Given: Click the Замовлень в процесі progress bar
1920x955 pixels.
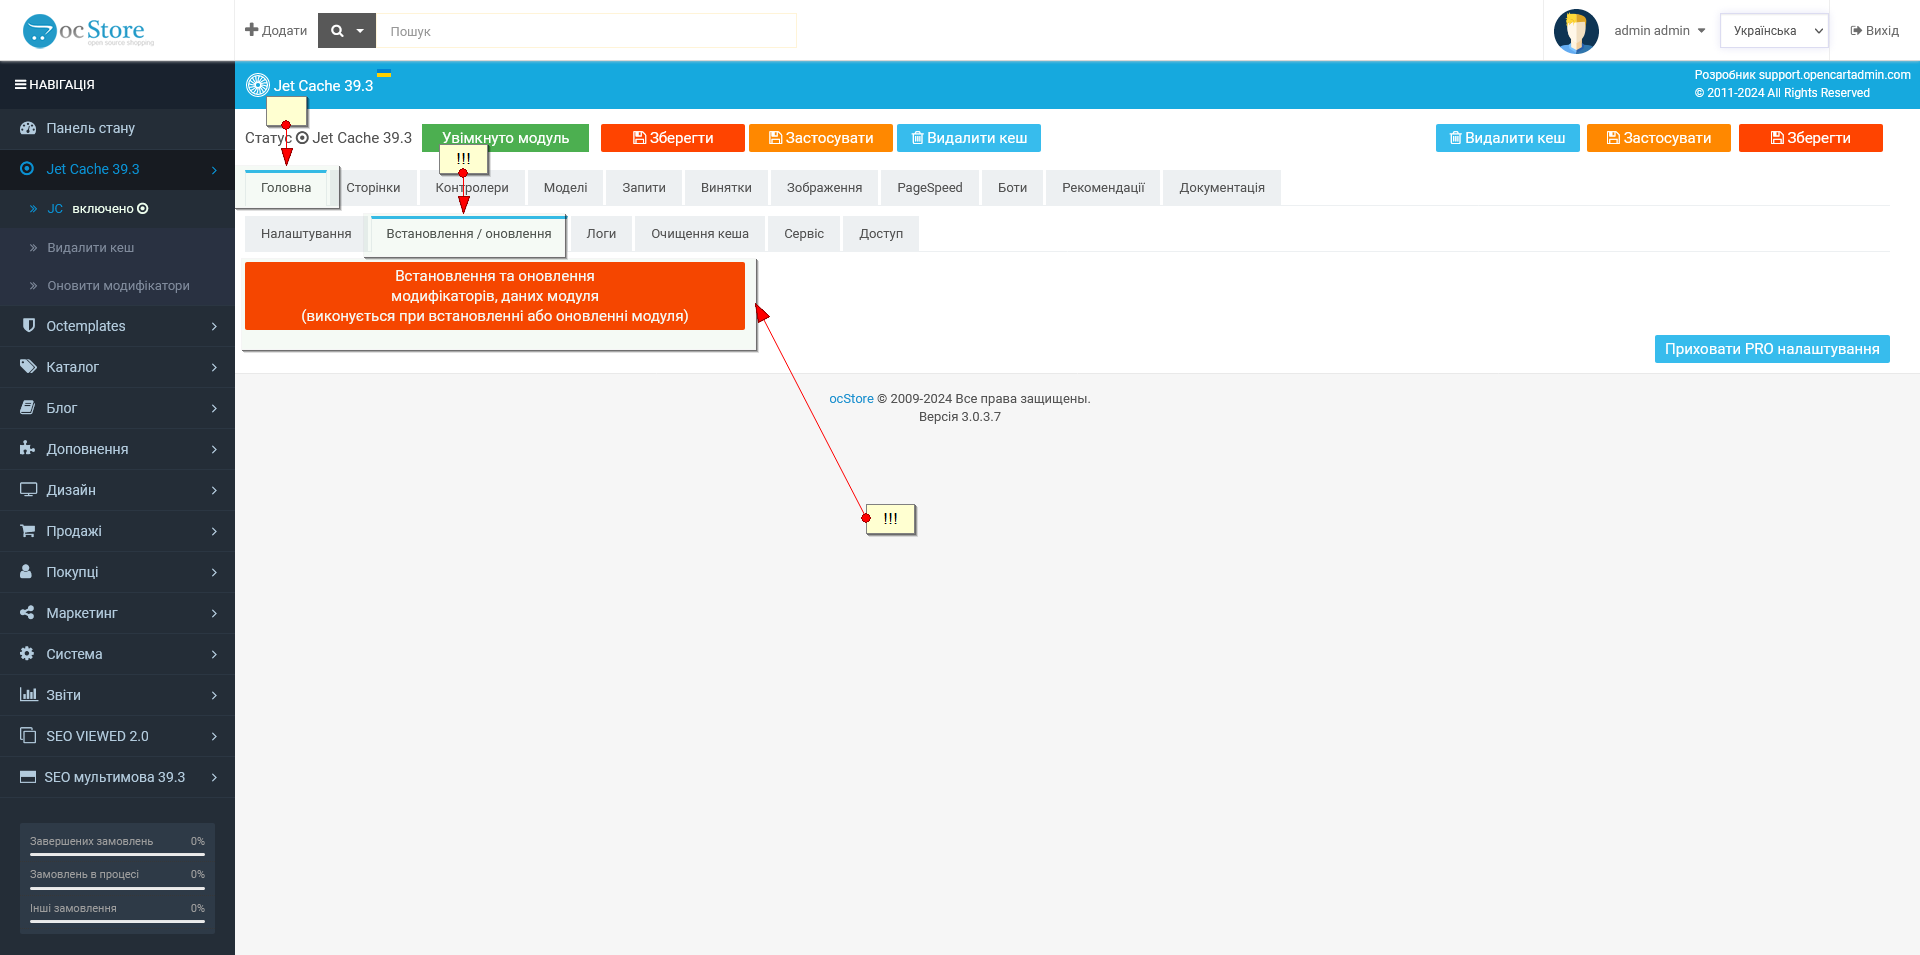Looking at the screenshot, I should [117, 888].
